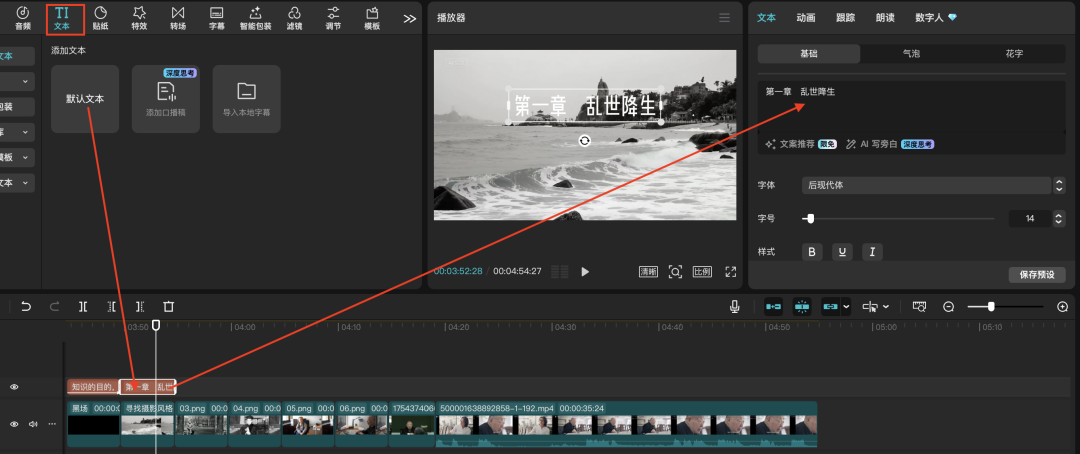
Task: Click the delete trash icon in timeline toolbar
Action: tap(169, 307)
